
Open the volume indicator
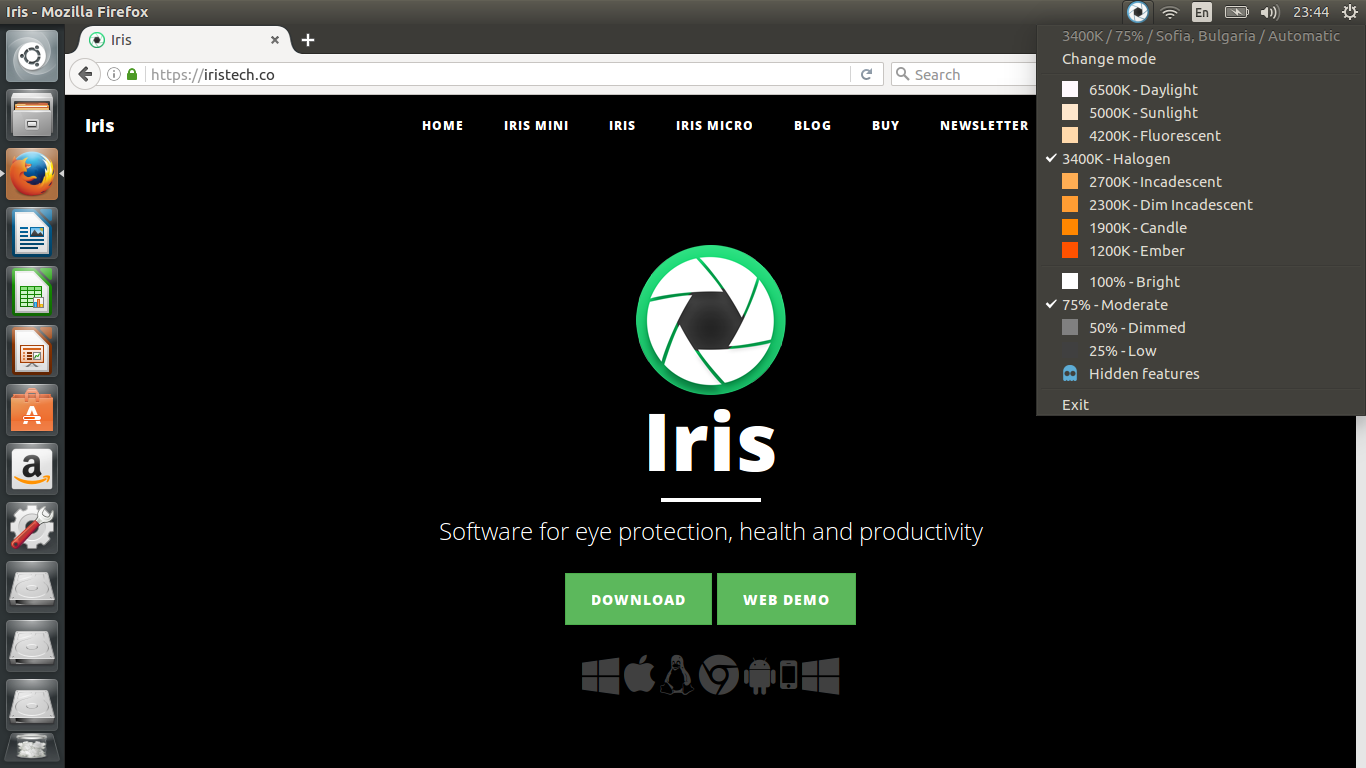click(x=1270, y=12)
